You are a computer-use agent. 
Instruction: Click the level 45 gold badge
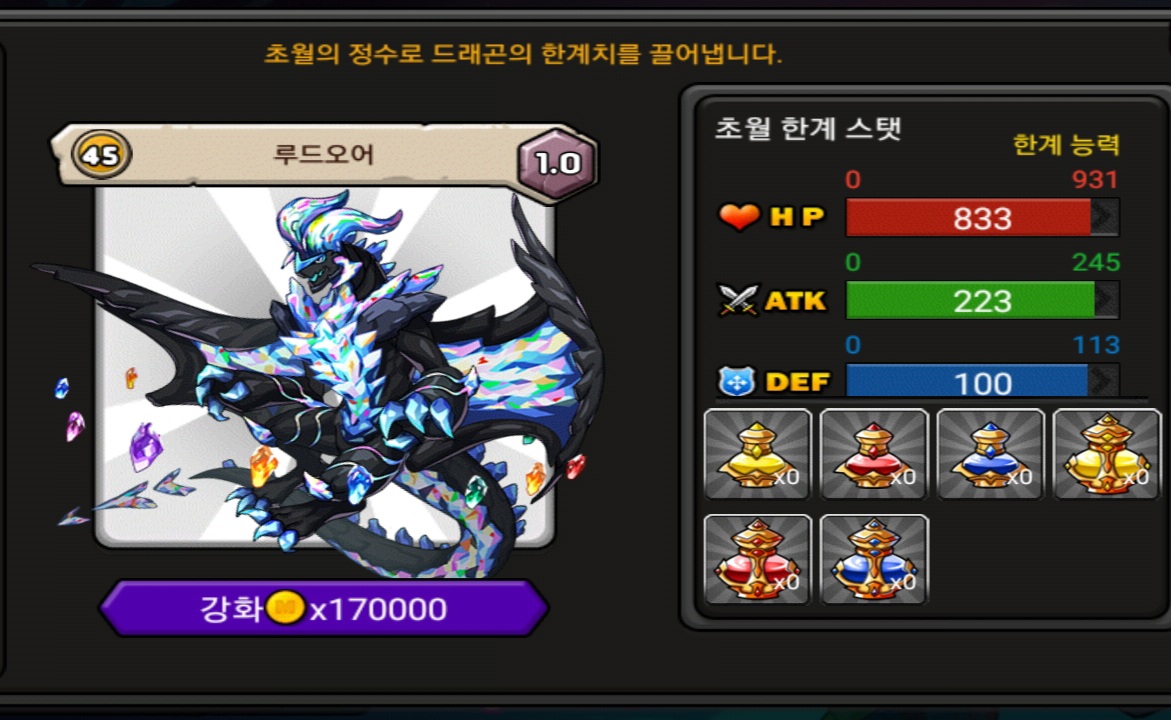[102, 155]
